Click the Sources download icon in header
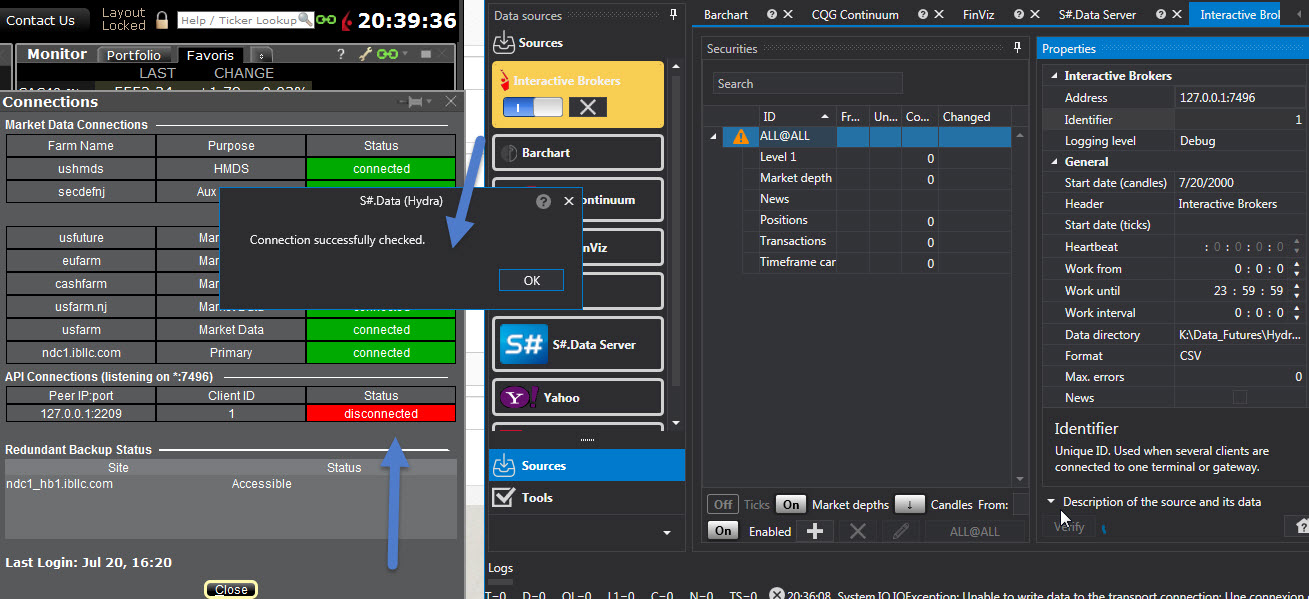The height and width of the screenshot is (599, 1309). tap(504, 42)
